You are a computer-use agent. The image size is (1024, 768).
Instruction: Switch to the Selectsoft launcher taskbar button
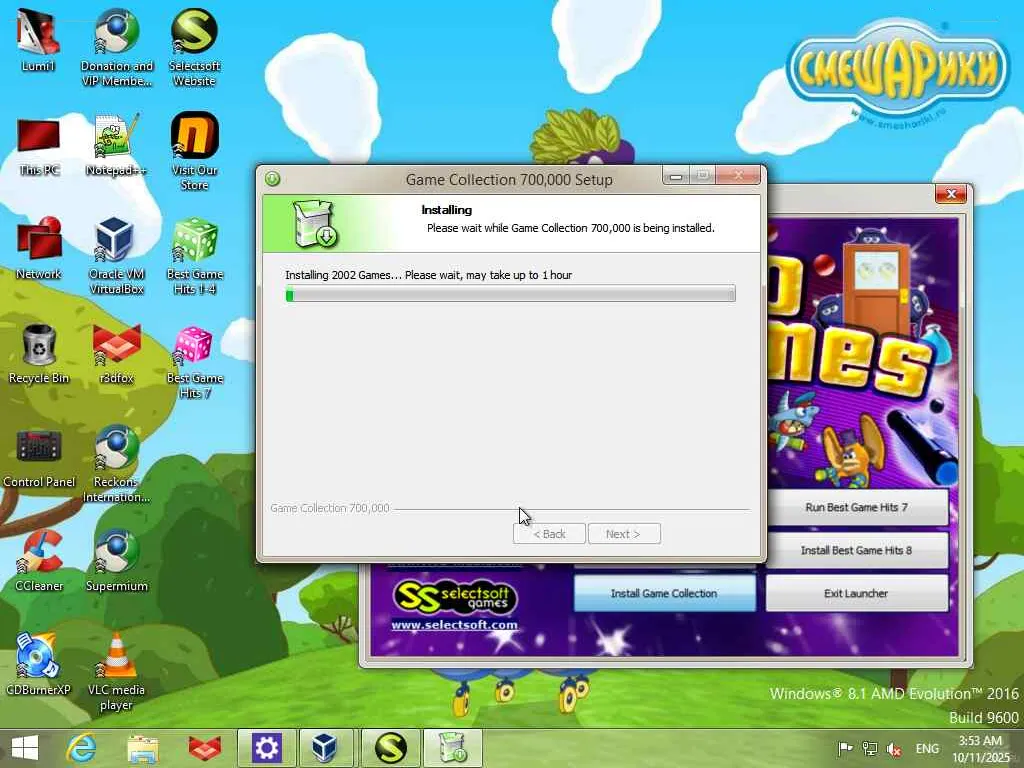(x=390, y=748)
